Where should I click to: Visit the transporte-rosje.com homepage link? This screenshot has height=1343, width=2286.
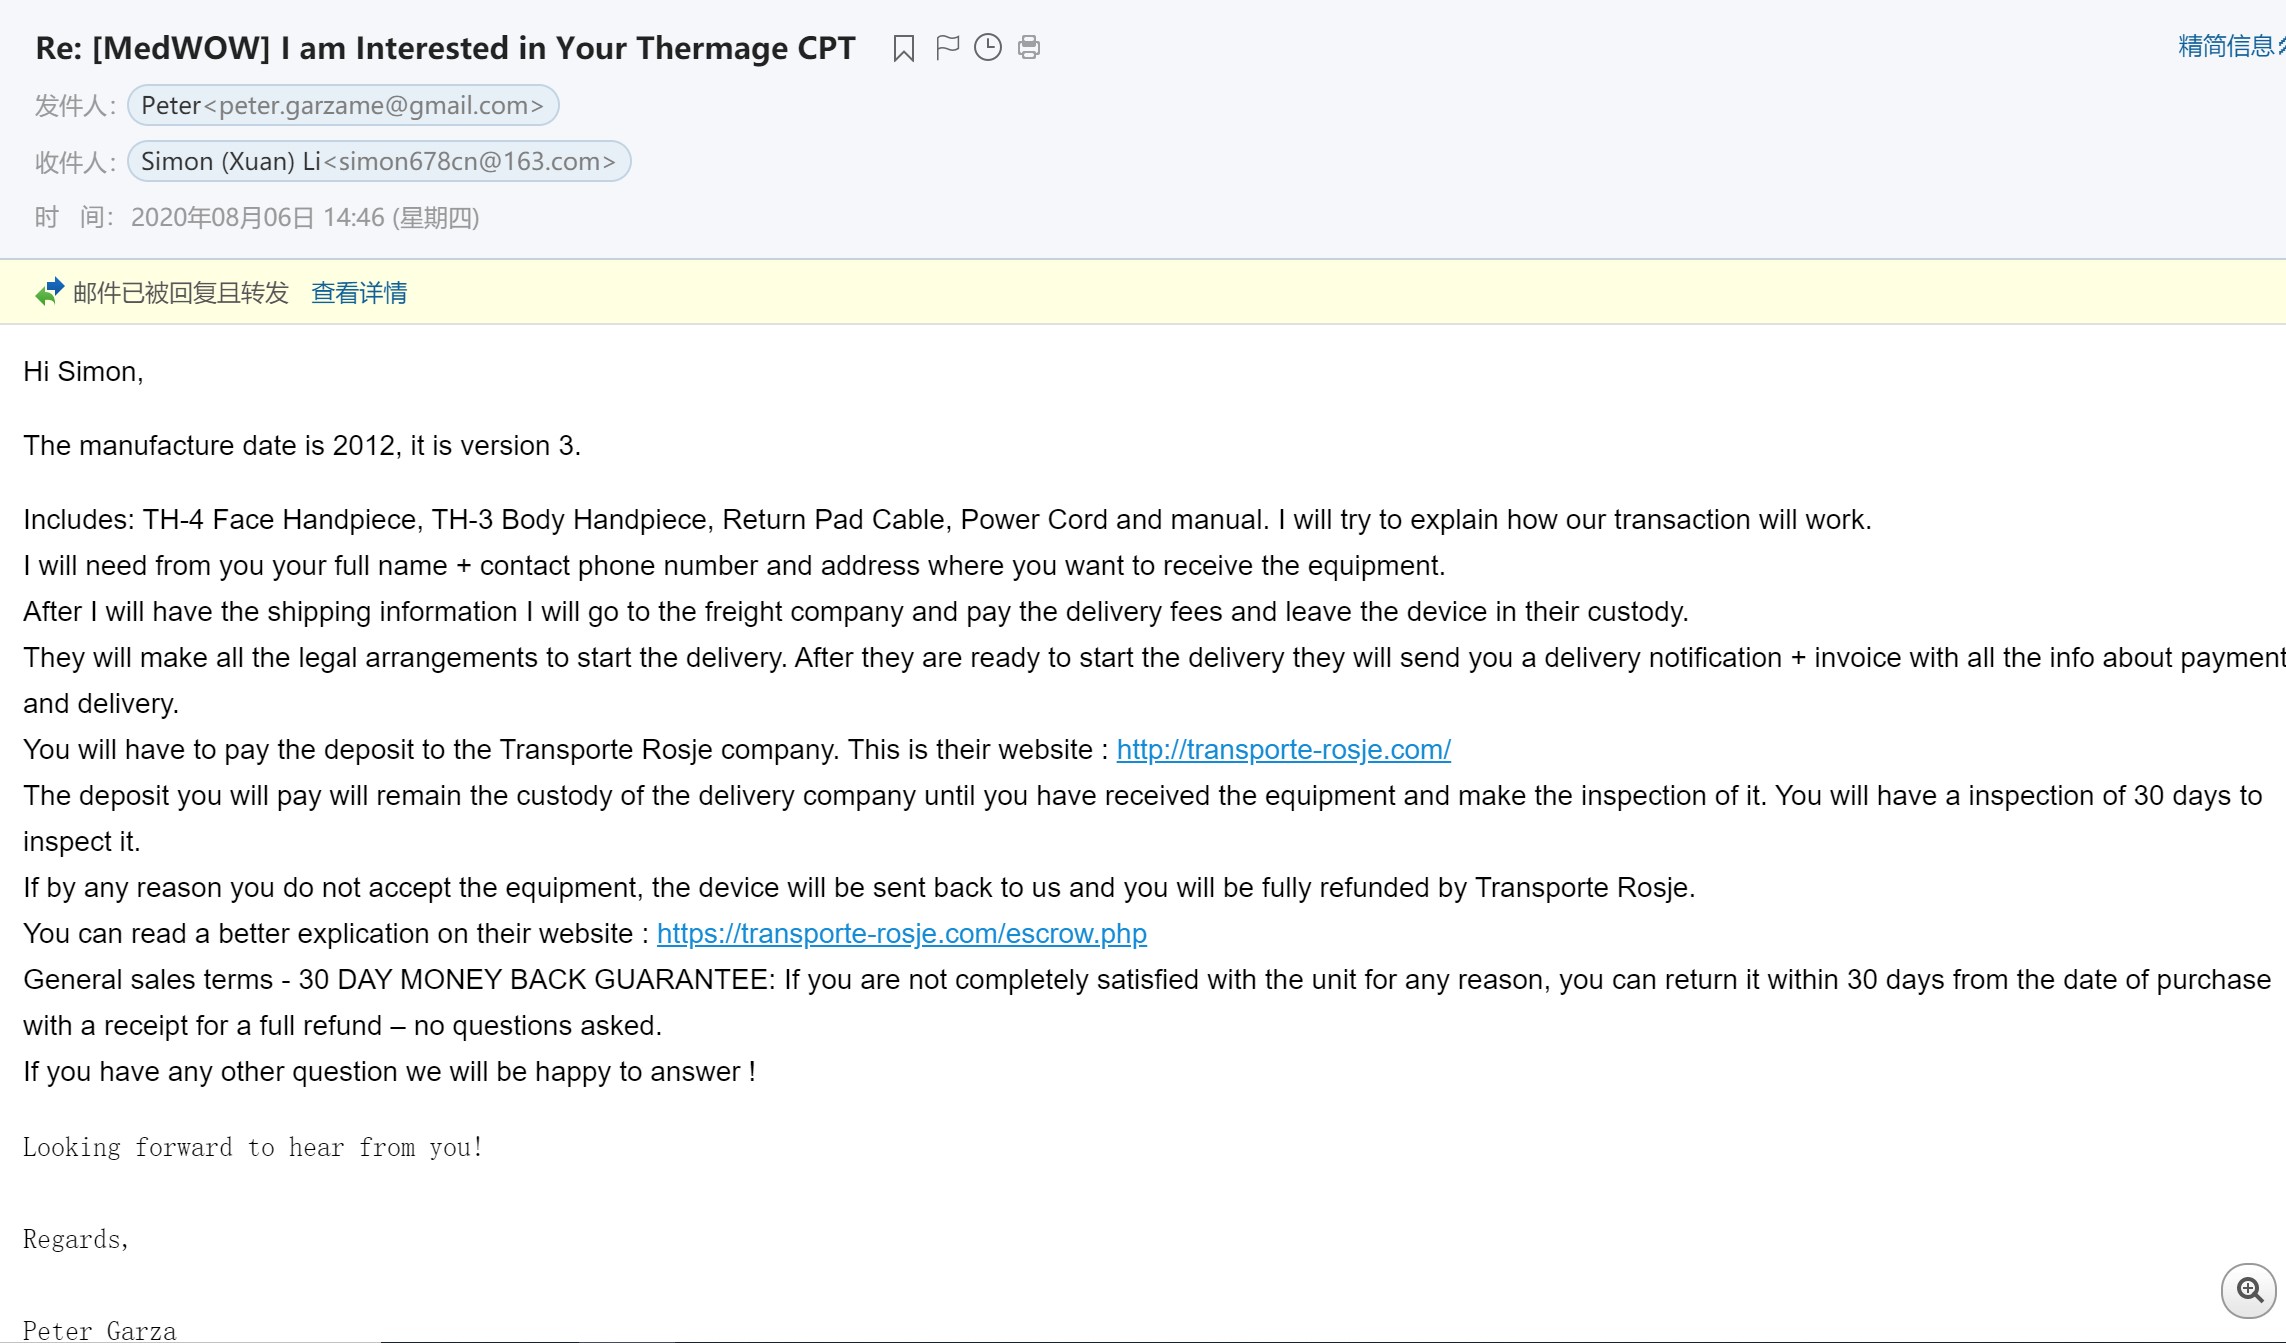click(x=1283, y=750)
